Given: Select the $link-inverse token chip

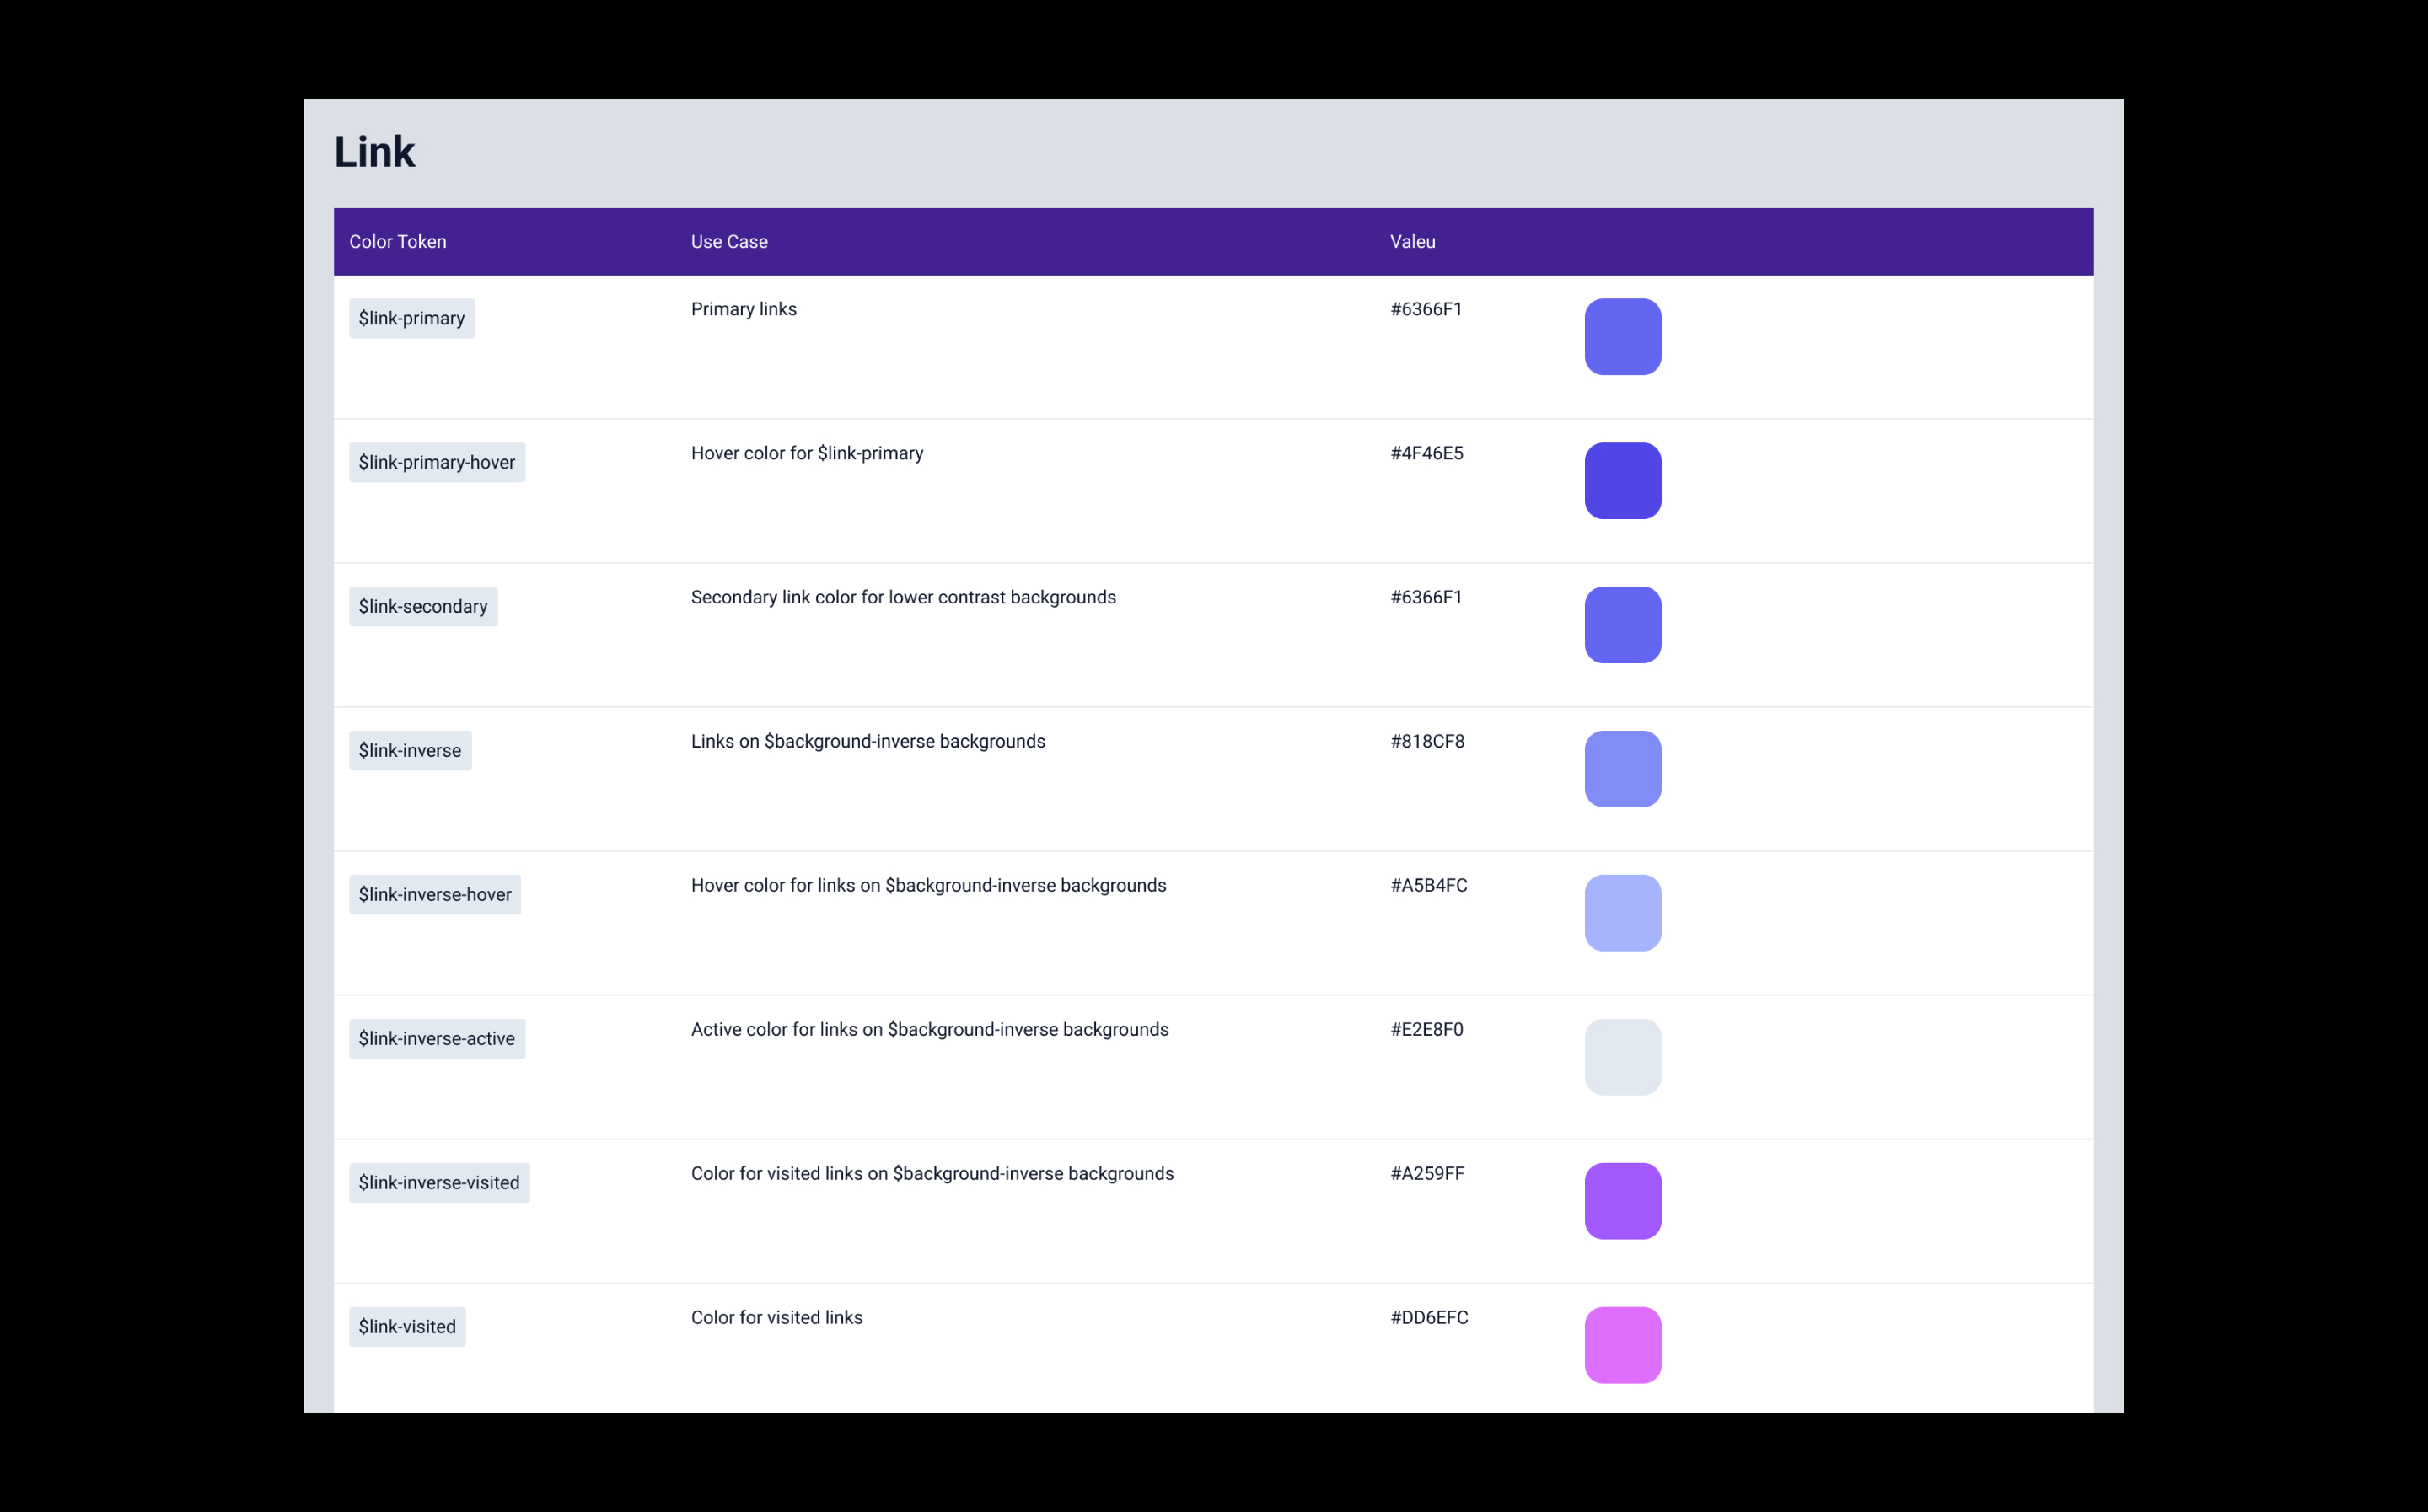Looking at the screenshot, I should coord(410,750).
